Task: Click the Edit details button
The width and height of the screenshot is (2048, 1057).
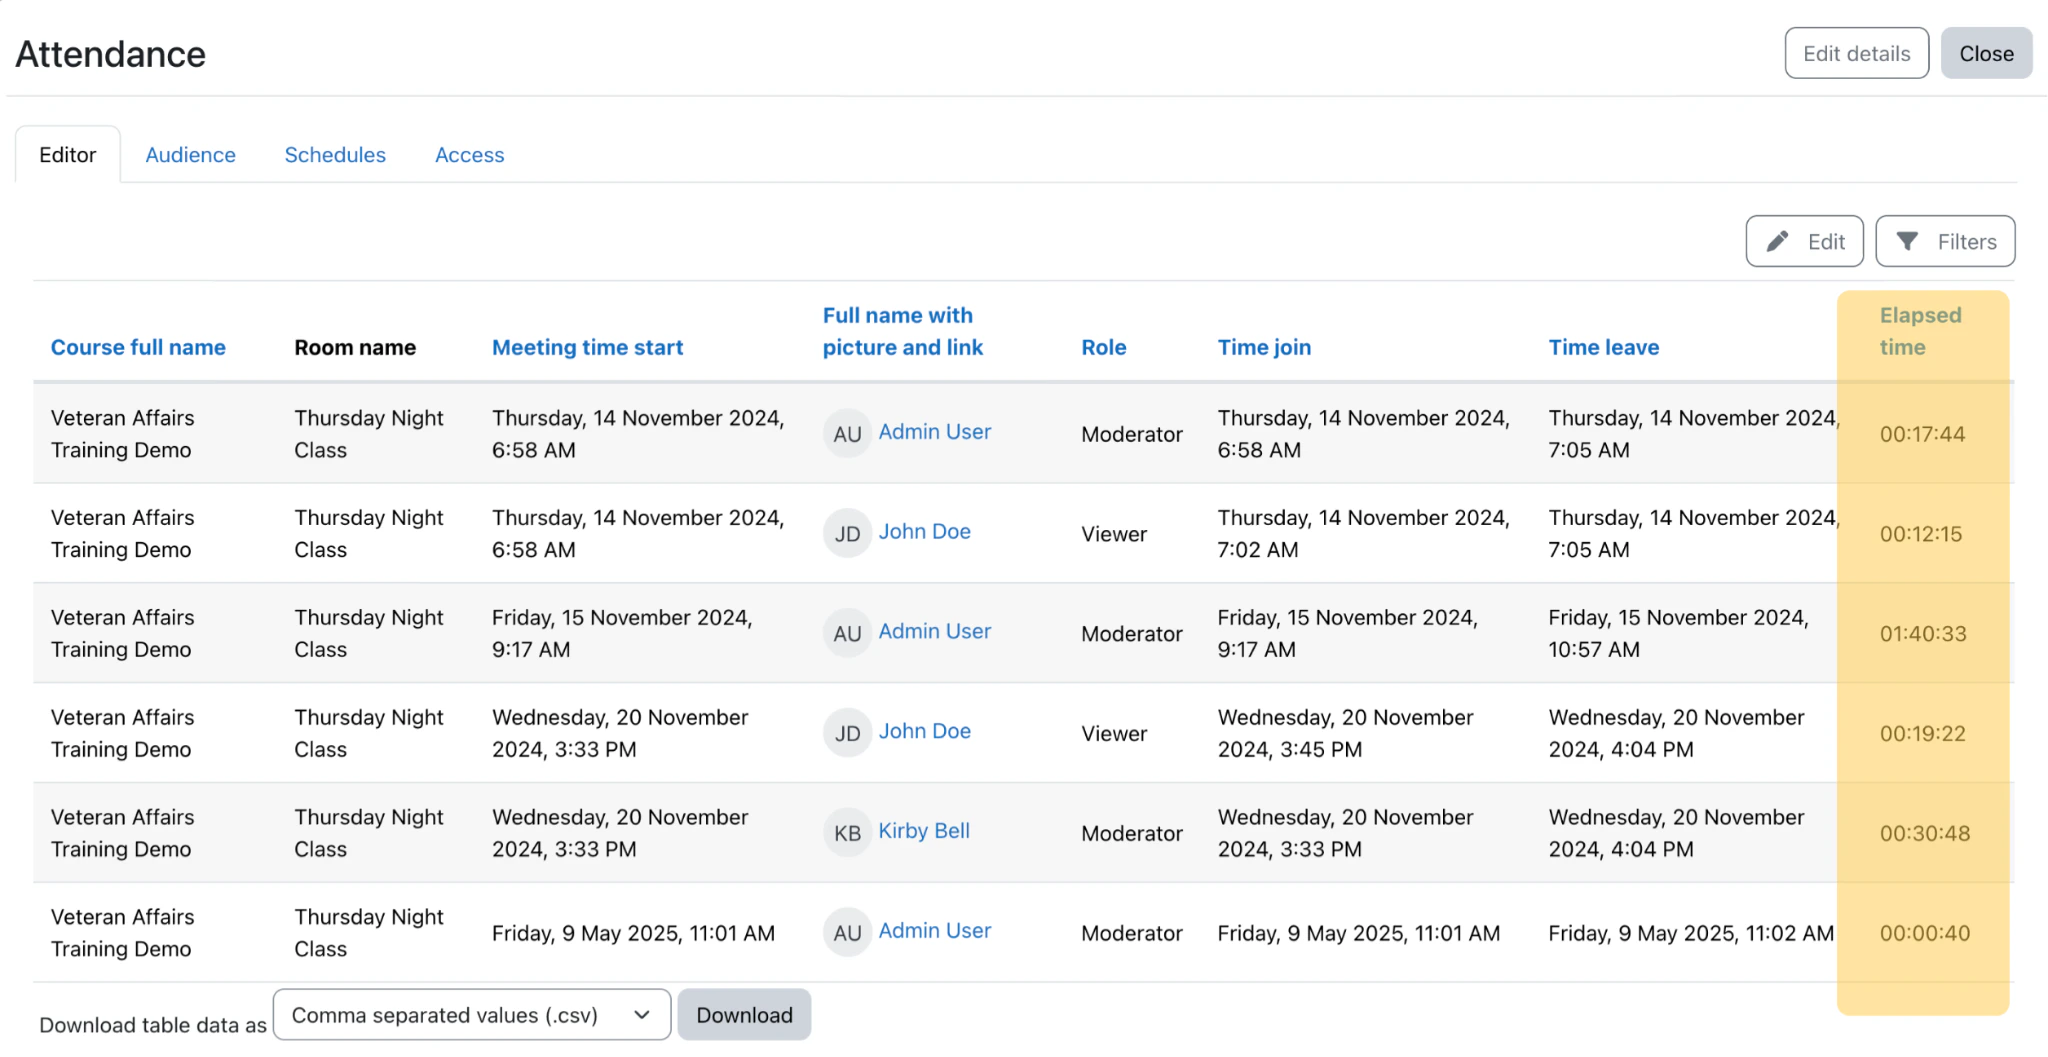Action: click(x=1856, y=52)
